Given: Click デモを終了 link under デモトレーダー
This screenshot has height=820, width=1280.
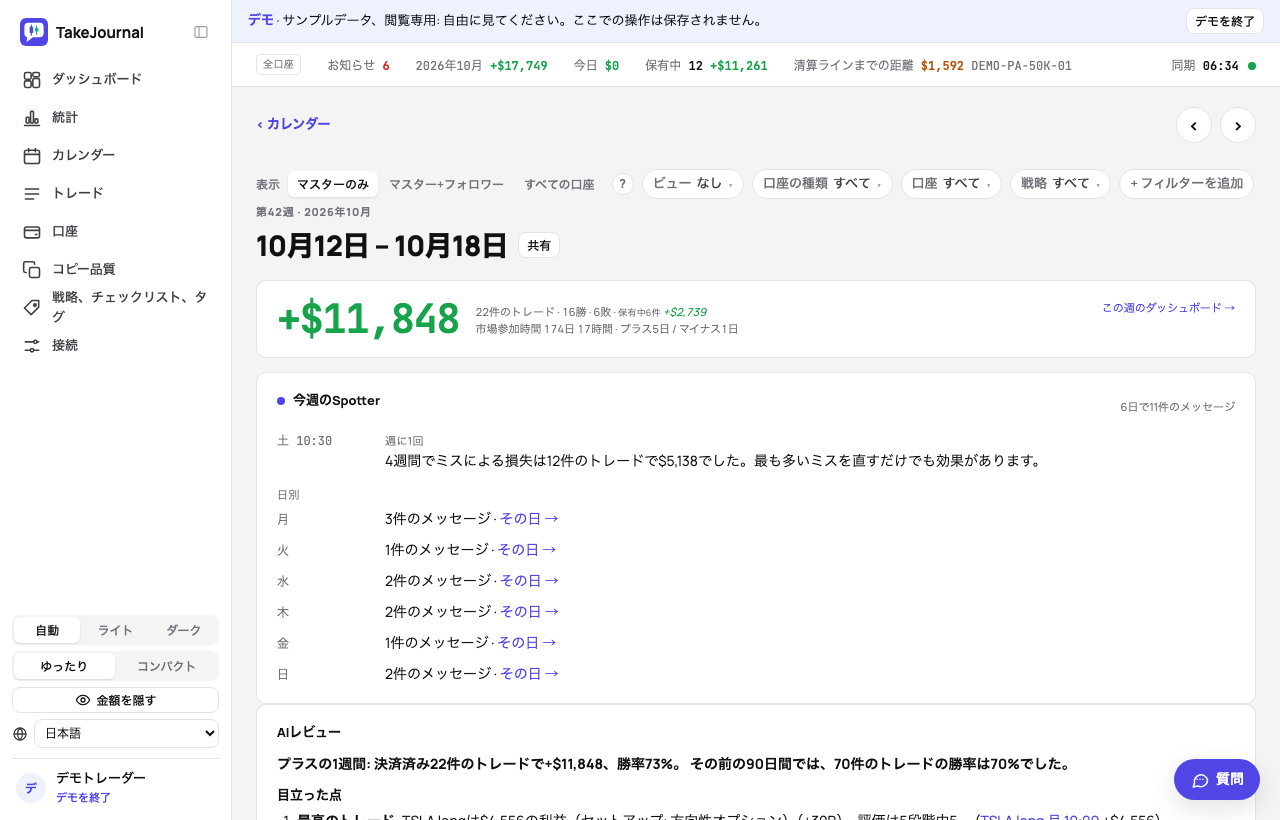Looking at the screenshot, I should point(83,798).
